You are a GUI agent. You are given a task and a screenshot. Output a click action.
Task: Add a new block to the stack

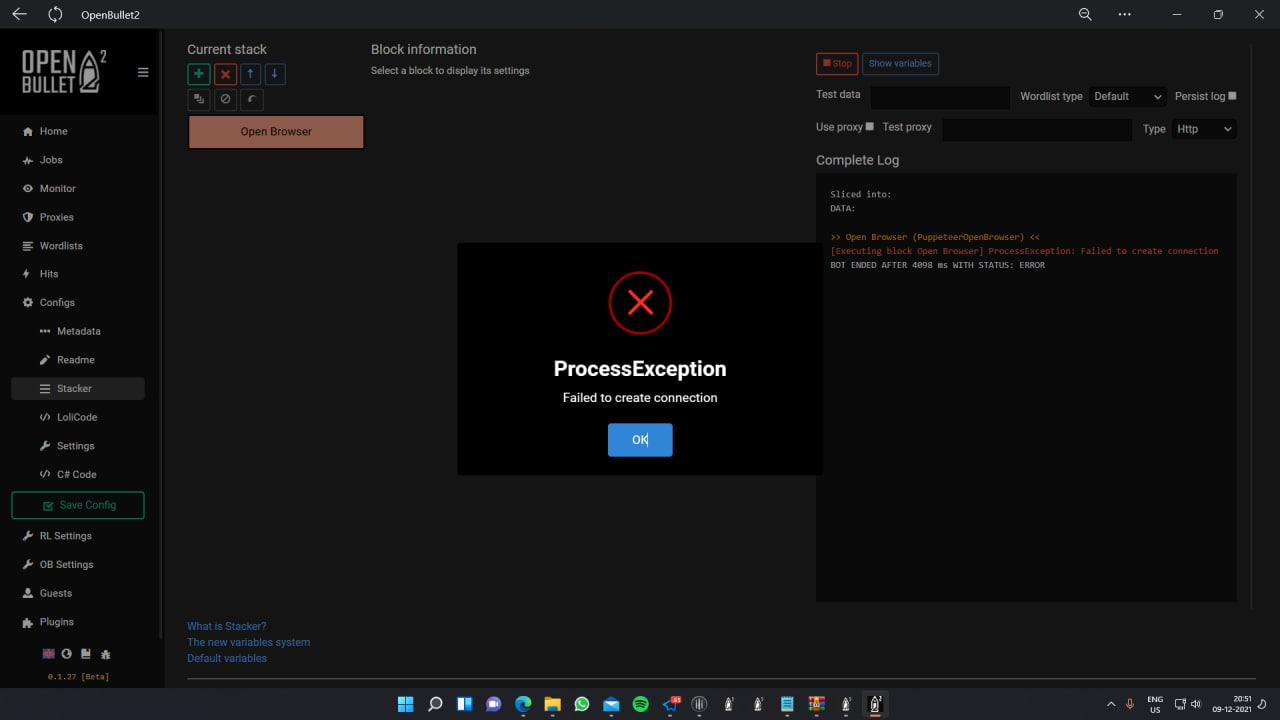pyautogui.click(x=198, y=73)
